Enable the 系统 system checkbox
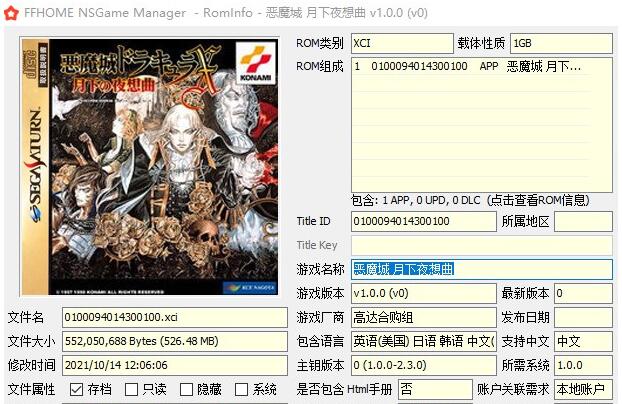 tap(241, 389)
